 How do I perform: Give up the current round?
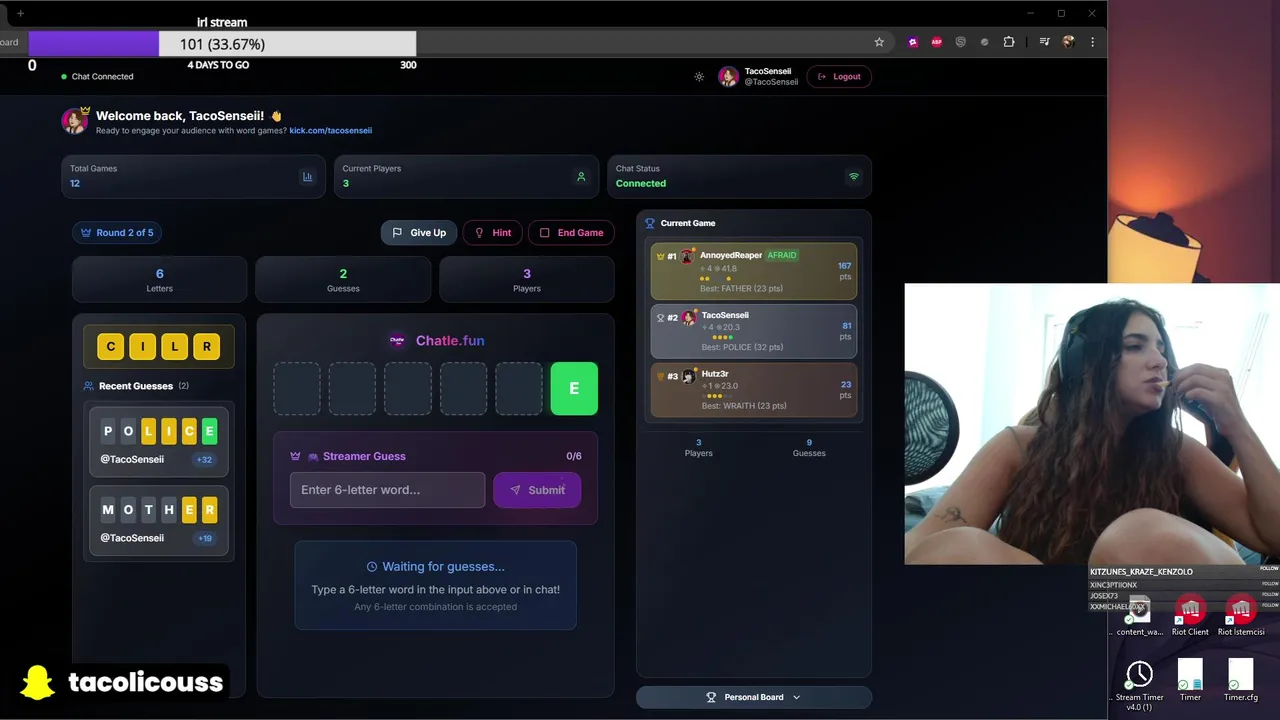pos(419,232)
